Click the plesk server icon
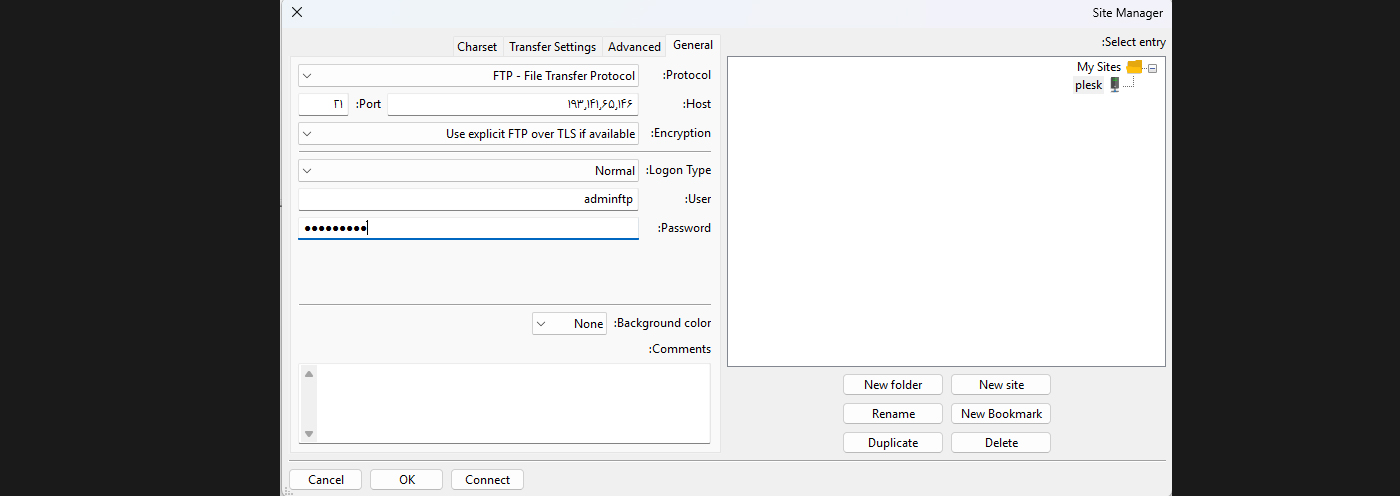 pos(1114,85)
